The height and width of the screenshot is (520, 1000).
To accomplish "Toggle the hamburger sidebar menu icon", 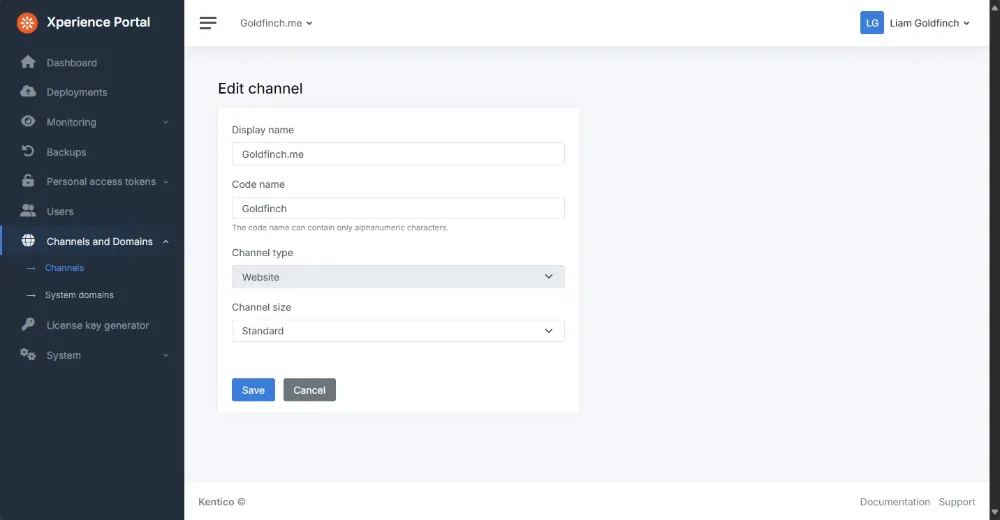I will click(x=208, y=23).
